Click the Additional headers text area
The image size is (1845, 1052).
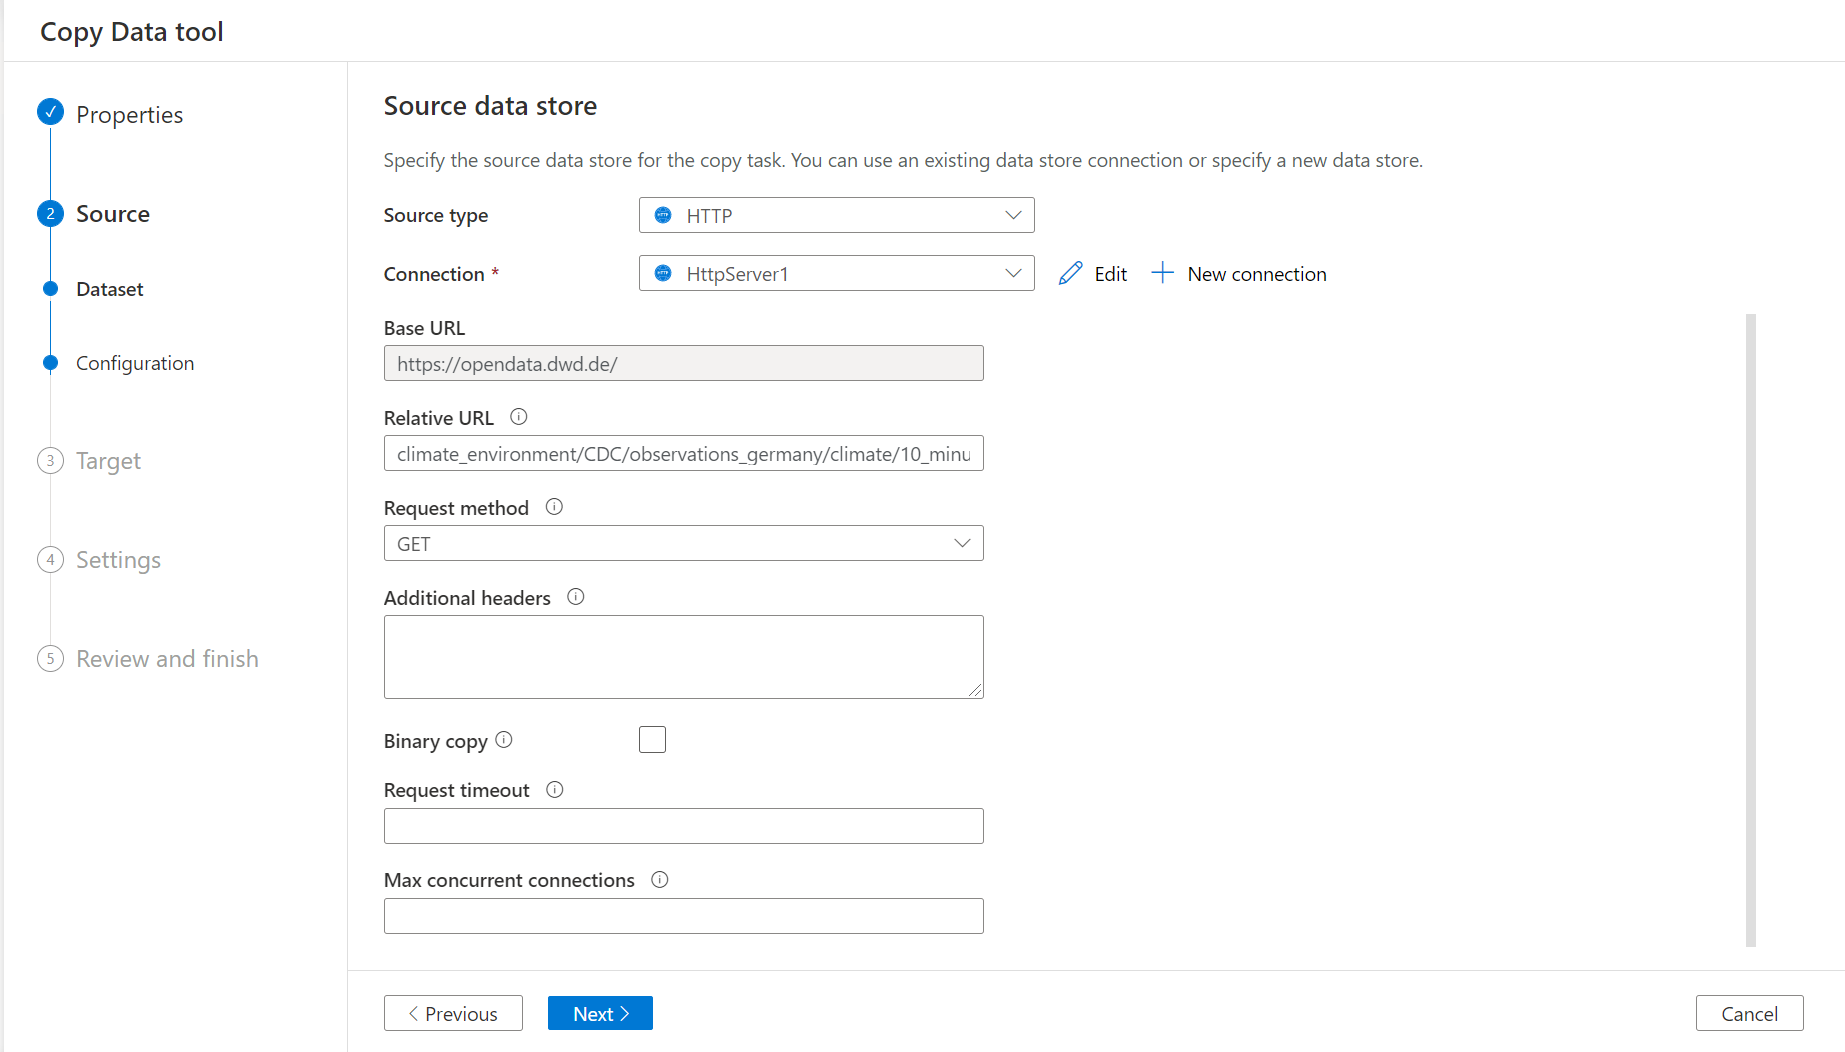[684, 657]
